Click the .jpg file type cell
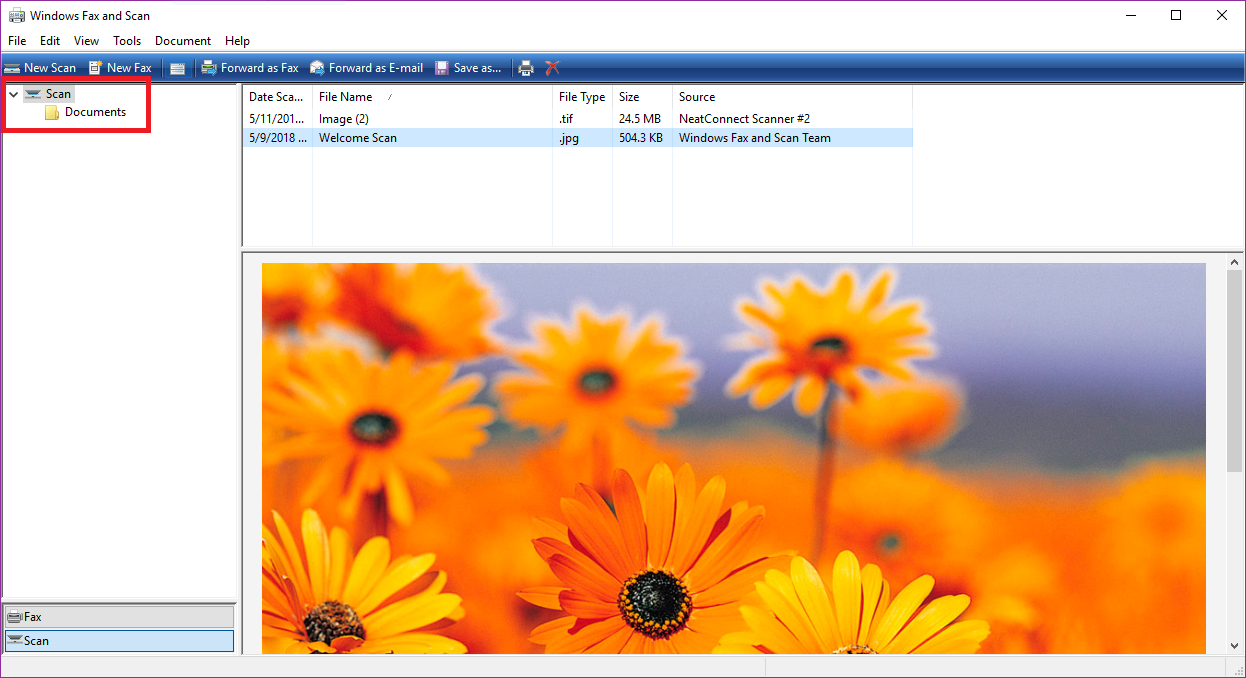The width and height of the screenshot is (1246, 678). [568, 138]
